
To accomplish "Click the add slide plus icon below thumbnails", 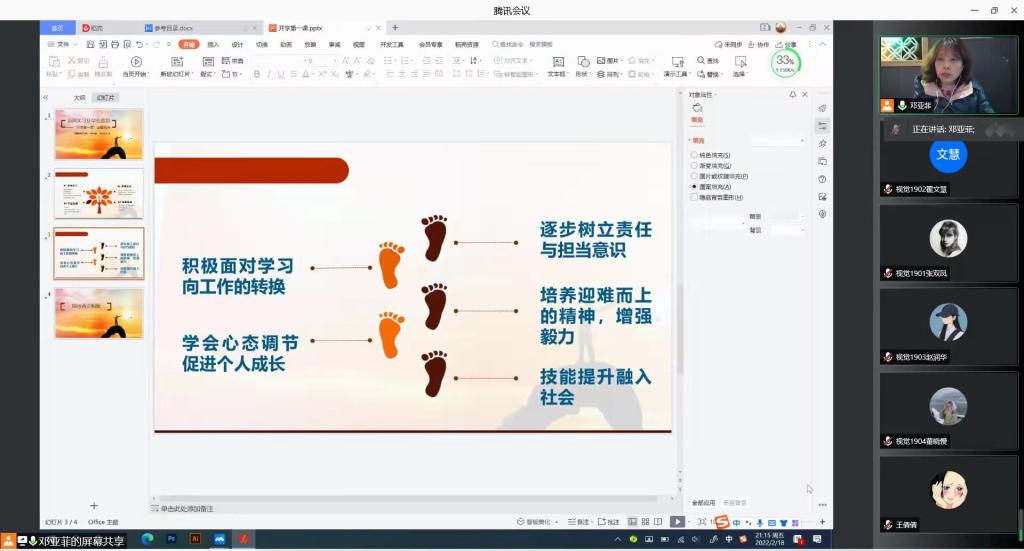I will 94,506.
